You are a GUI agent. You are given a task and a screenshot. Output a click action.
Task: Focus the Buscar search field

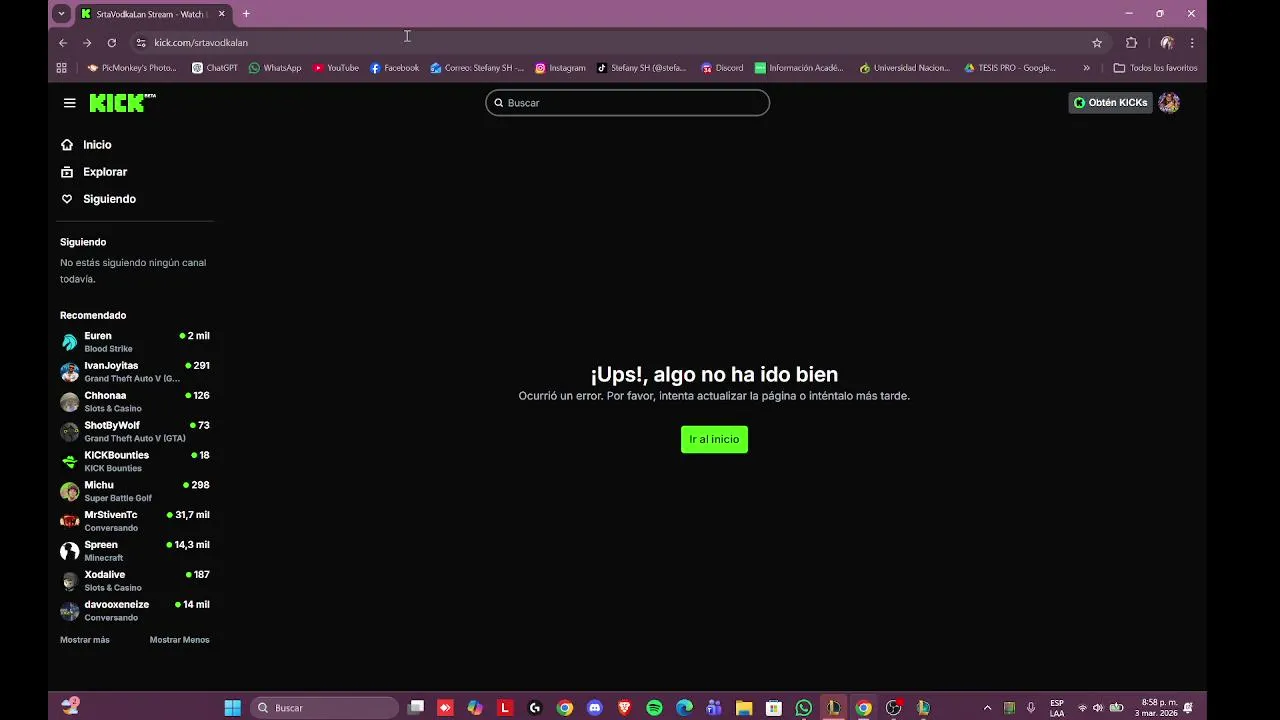click(627, 103)
